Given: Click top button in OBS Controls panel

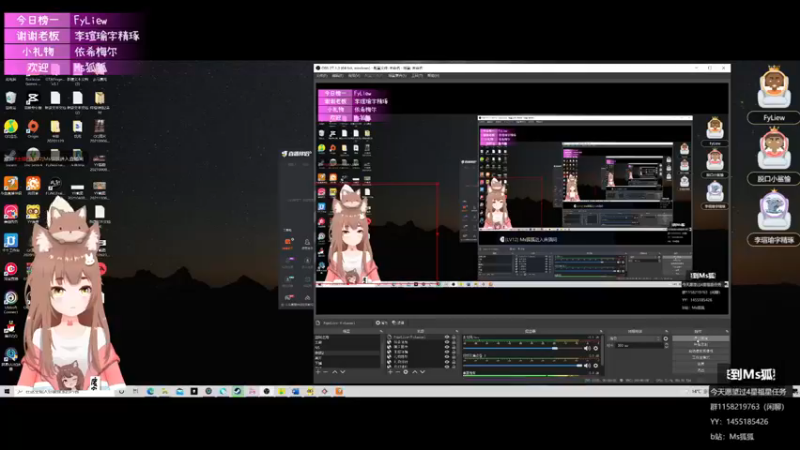Looking at the screenshot, I should 701,338.
